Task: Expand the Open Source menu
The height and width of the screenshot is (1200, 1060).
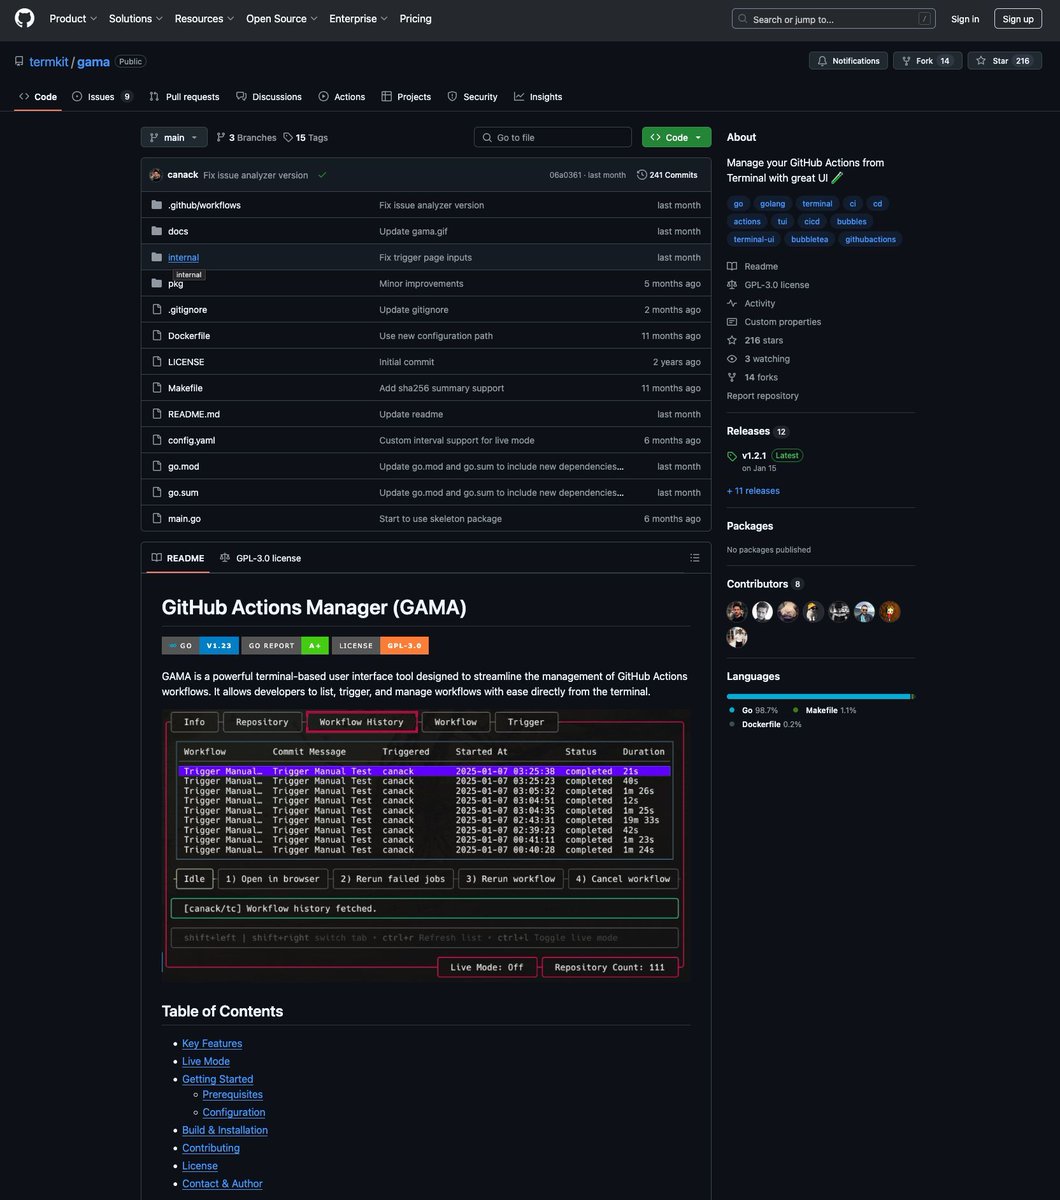Action: pyautogui.click(x=281, y=18)
